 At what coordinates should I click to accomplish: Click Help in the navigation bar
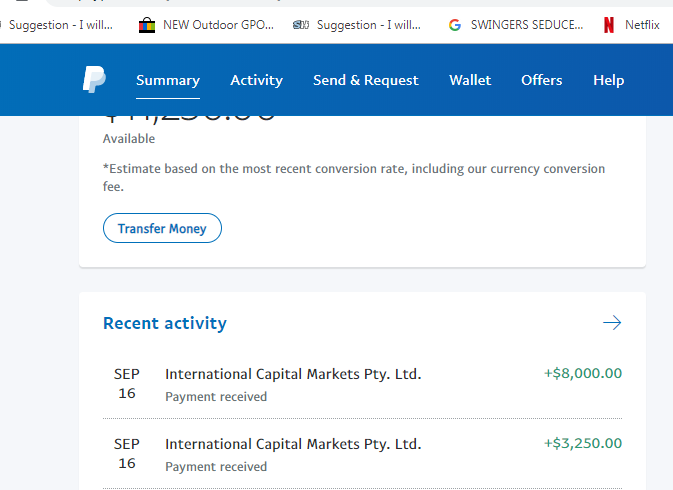click(608, 80)
